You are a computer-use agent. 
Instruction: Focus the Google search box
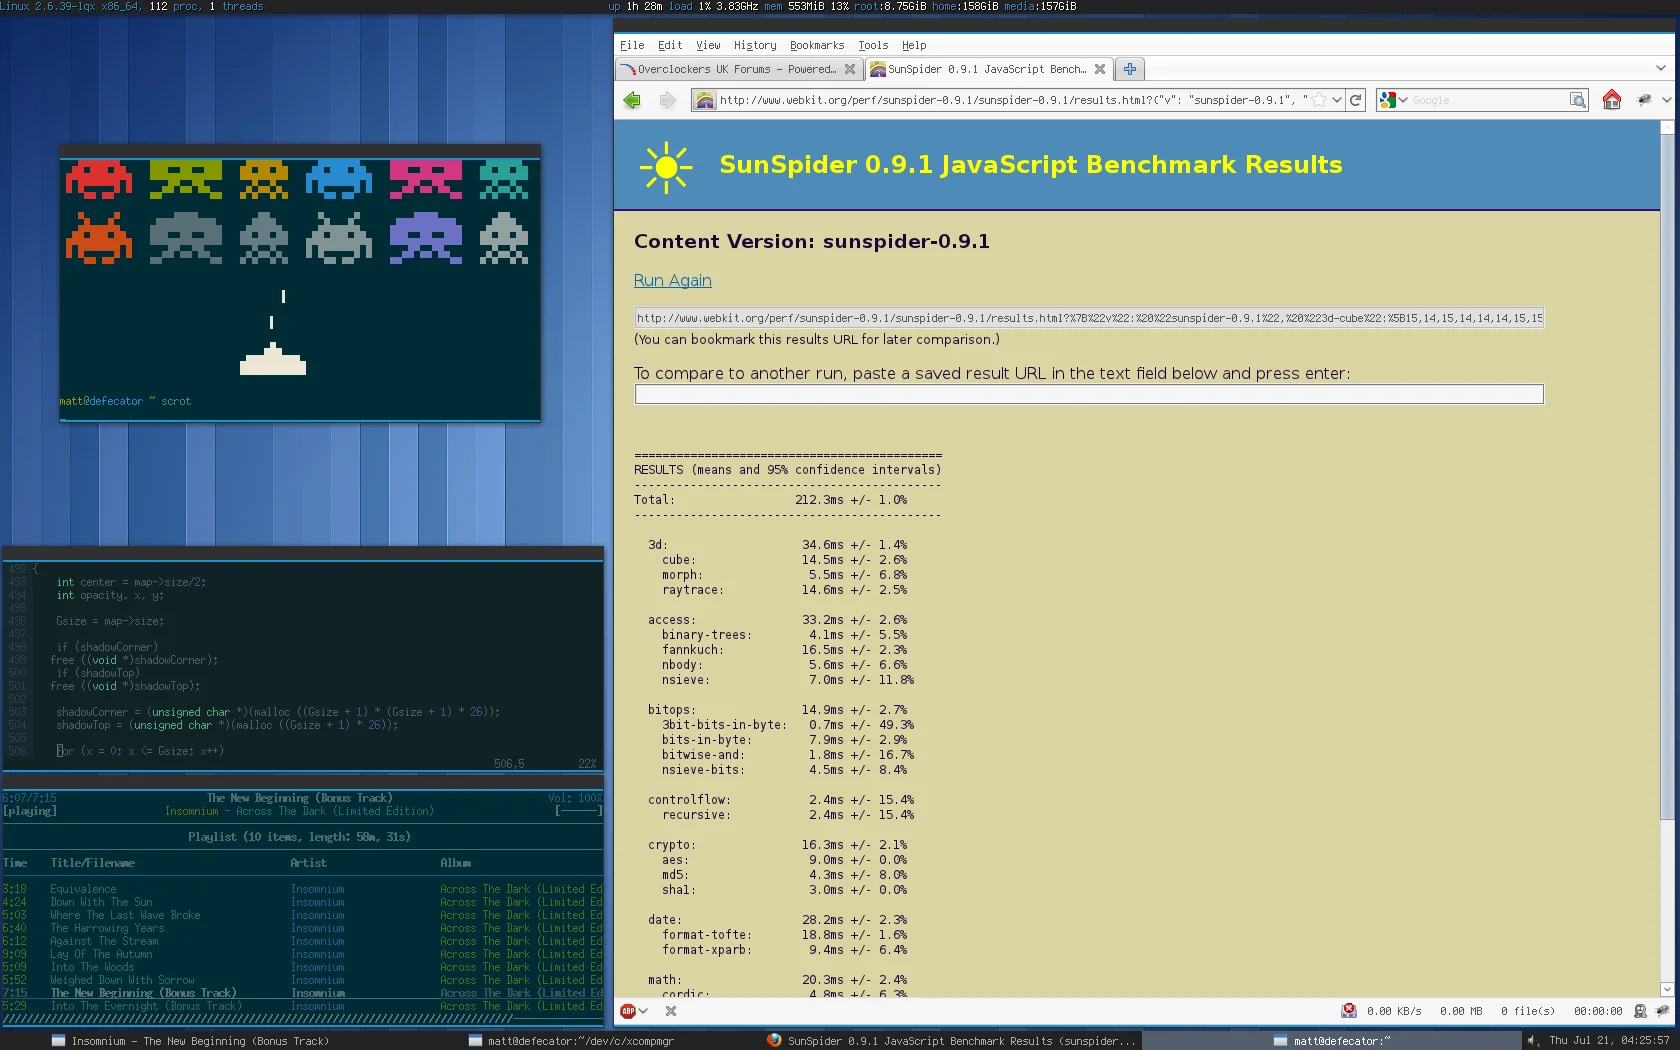pyautogui.click(x=1488, y=100)
